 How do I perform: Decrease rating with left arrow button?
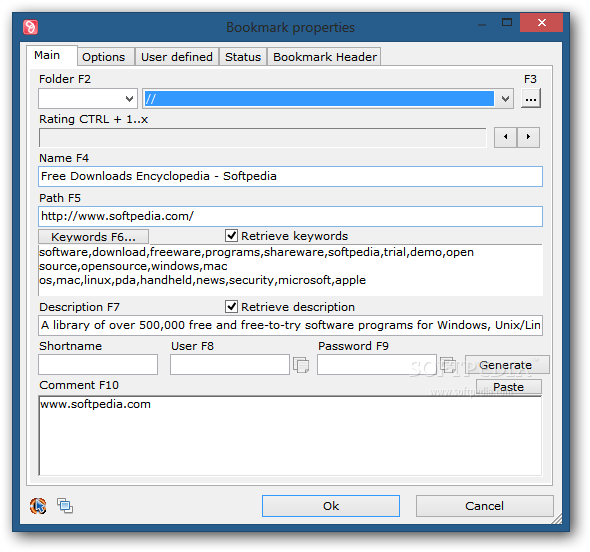(505, 137)
